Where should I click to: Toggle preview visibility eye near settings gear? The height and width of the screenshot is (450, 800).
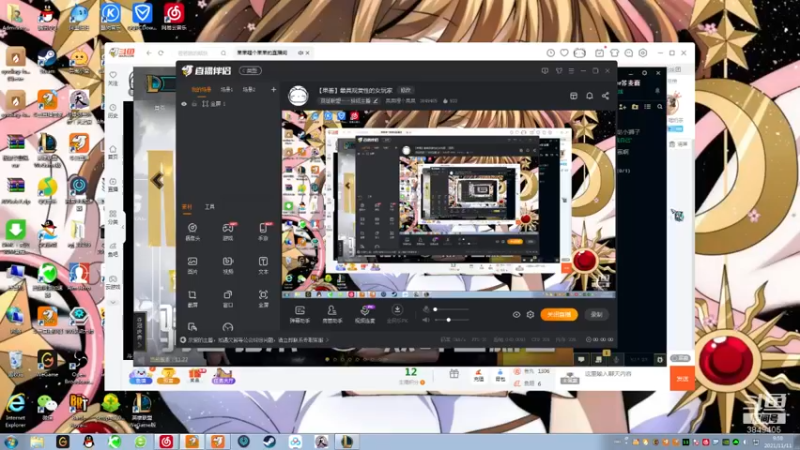(x=516, y=315)
